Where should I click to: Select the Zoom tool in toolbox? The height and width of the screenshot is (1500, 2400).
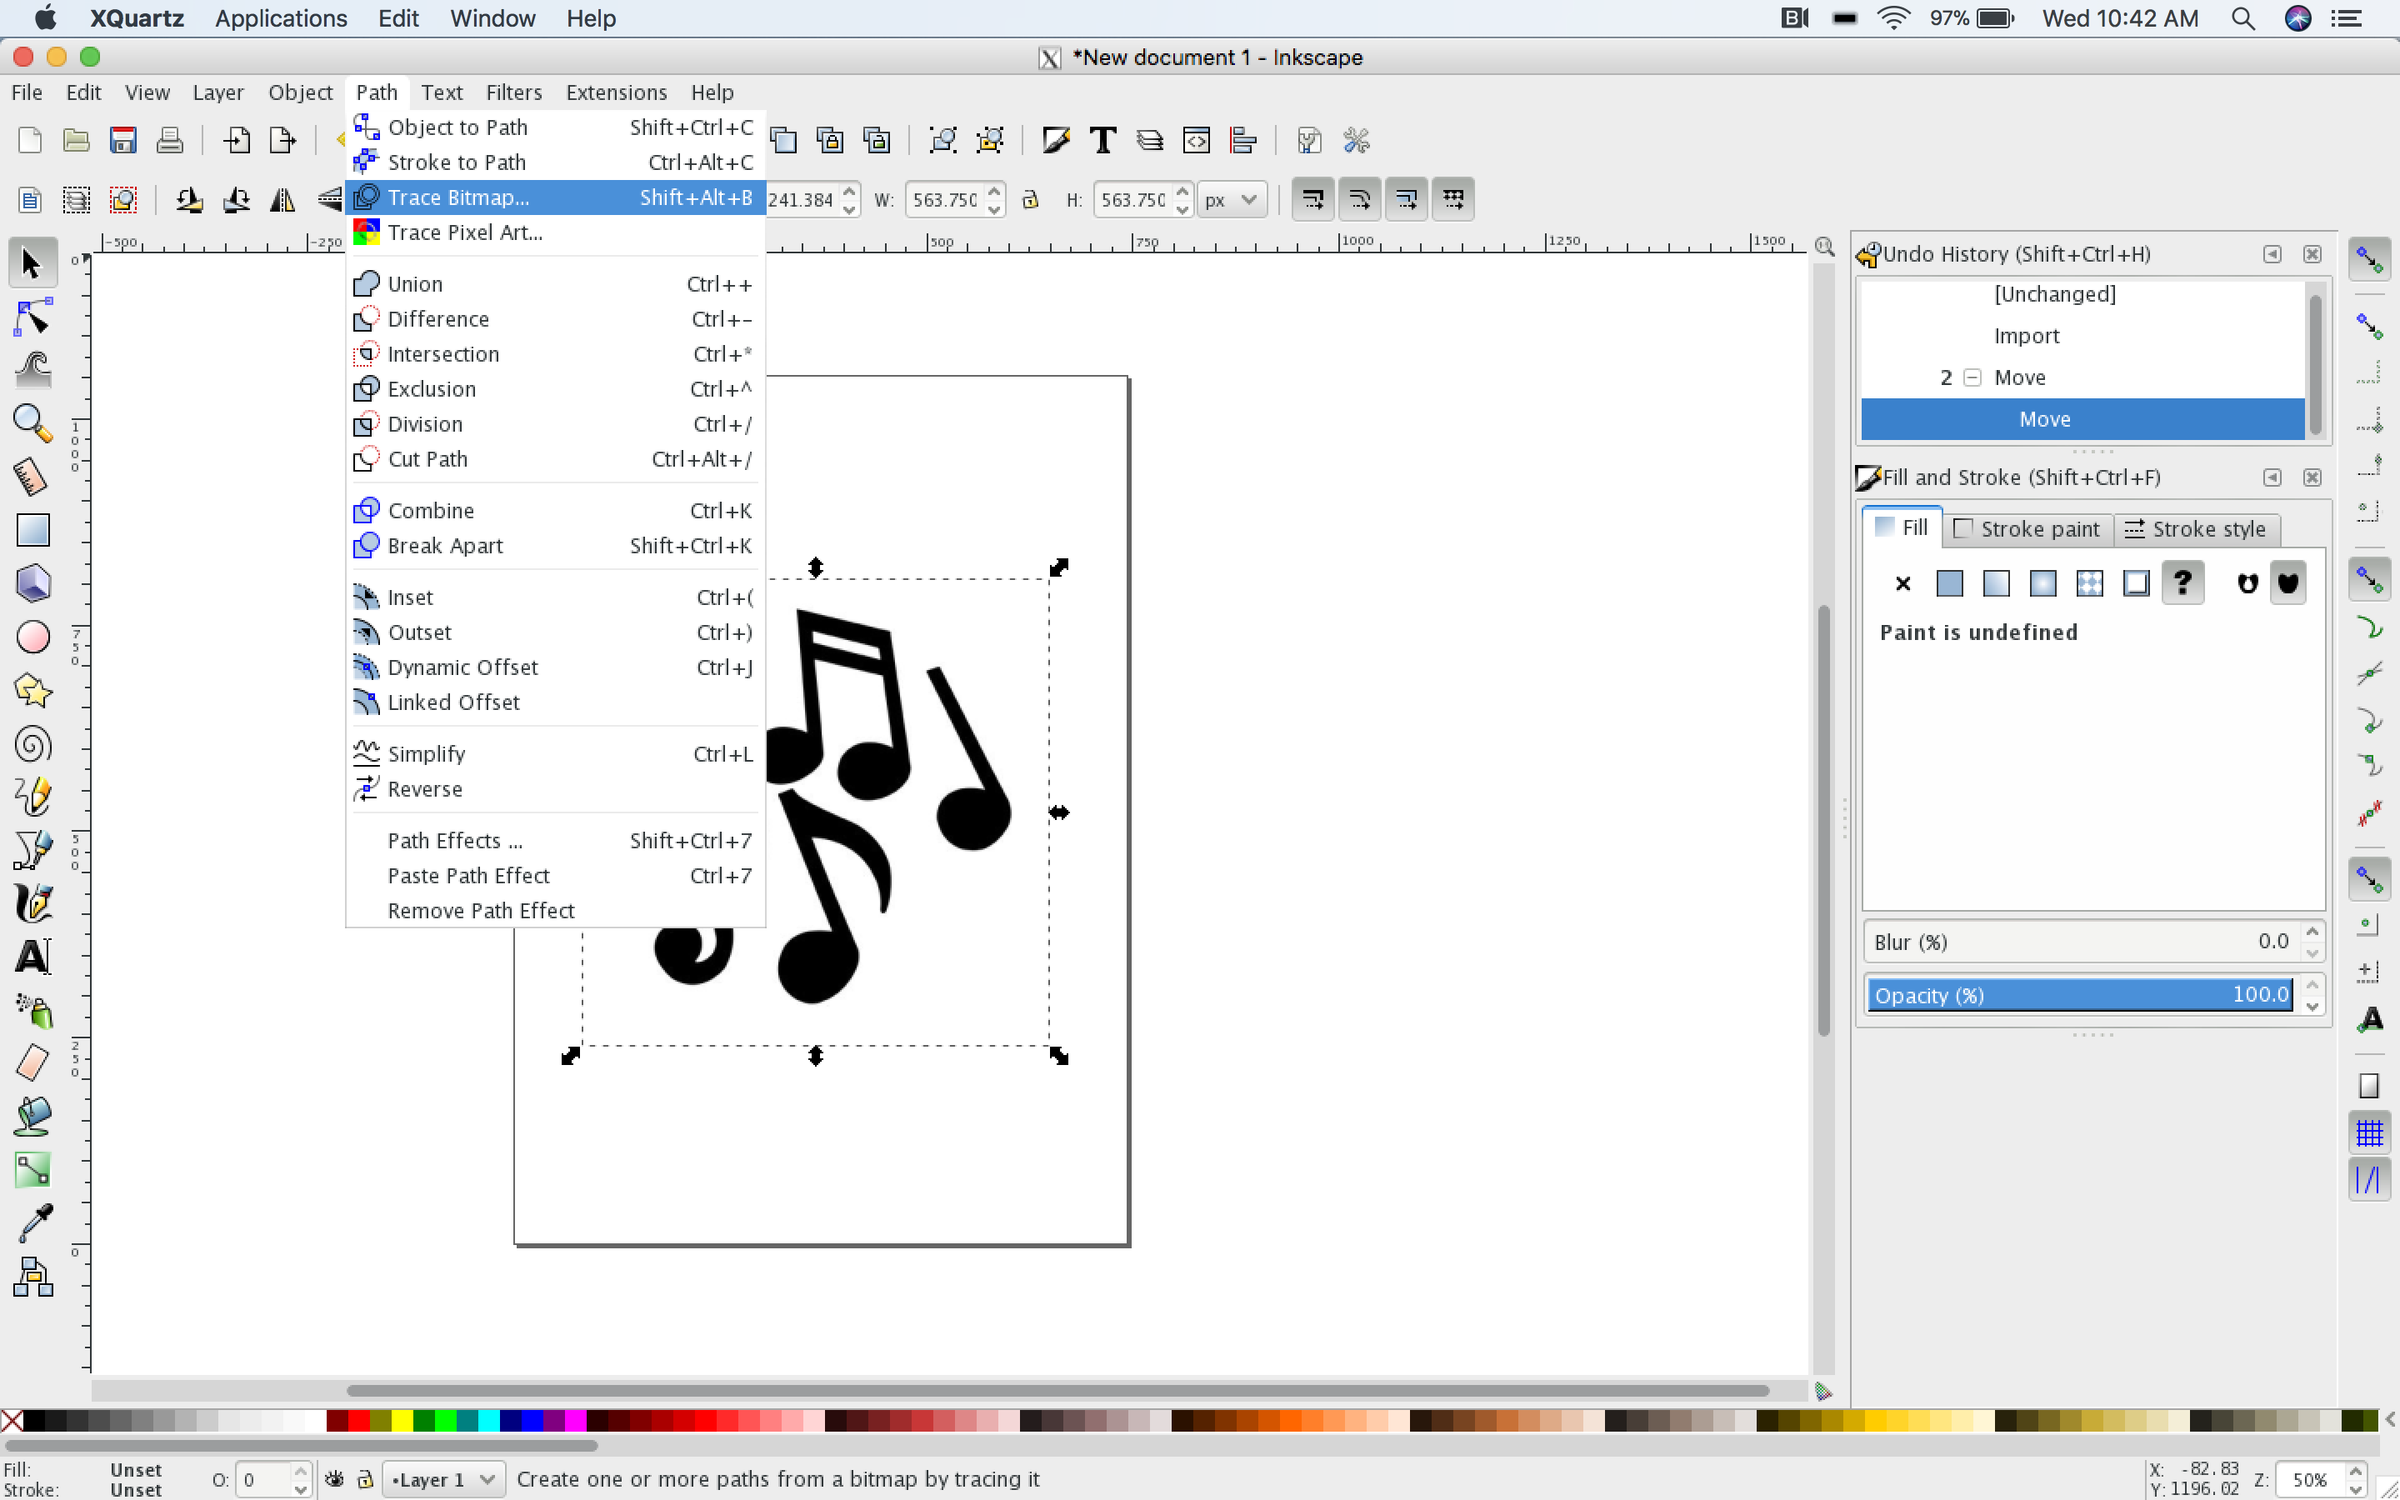33,424
